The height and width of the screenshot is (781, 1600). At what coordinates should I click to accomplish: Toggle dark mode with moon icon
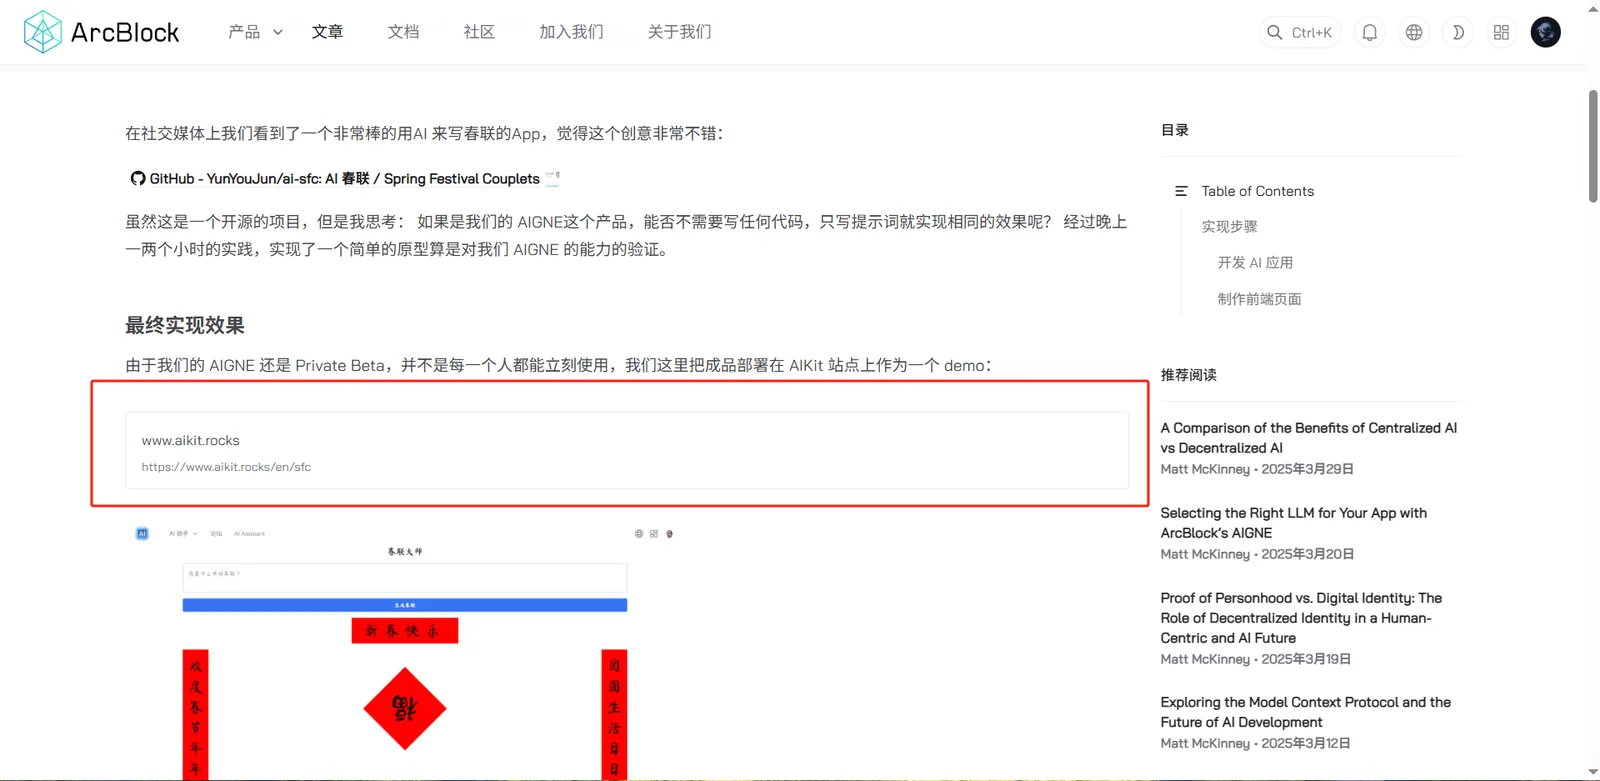[x=1458, y=32]
